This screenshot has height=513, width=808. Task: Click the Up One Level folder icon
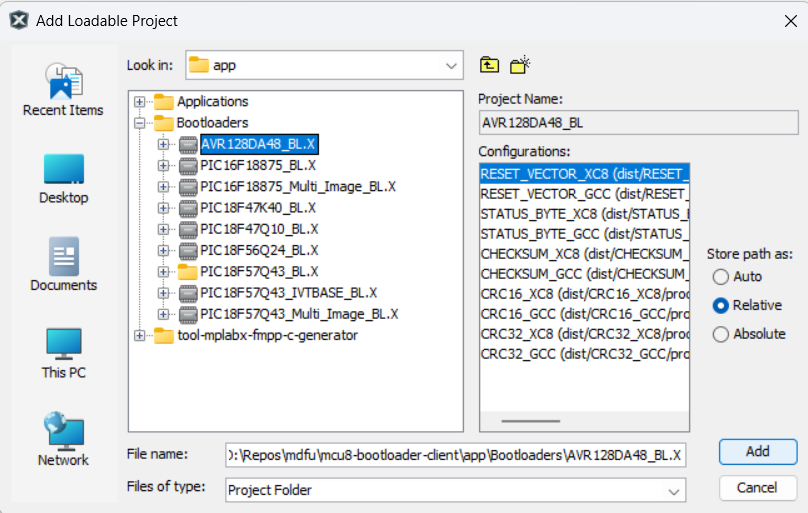click(489, 65)
